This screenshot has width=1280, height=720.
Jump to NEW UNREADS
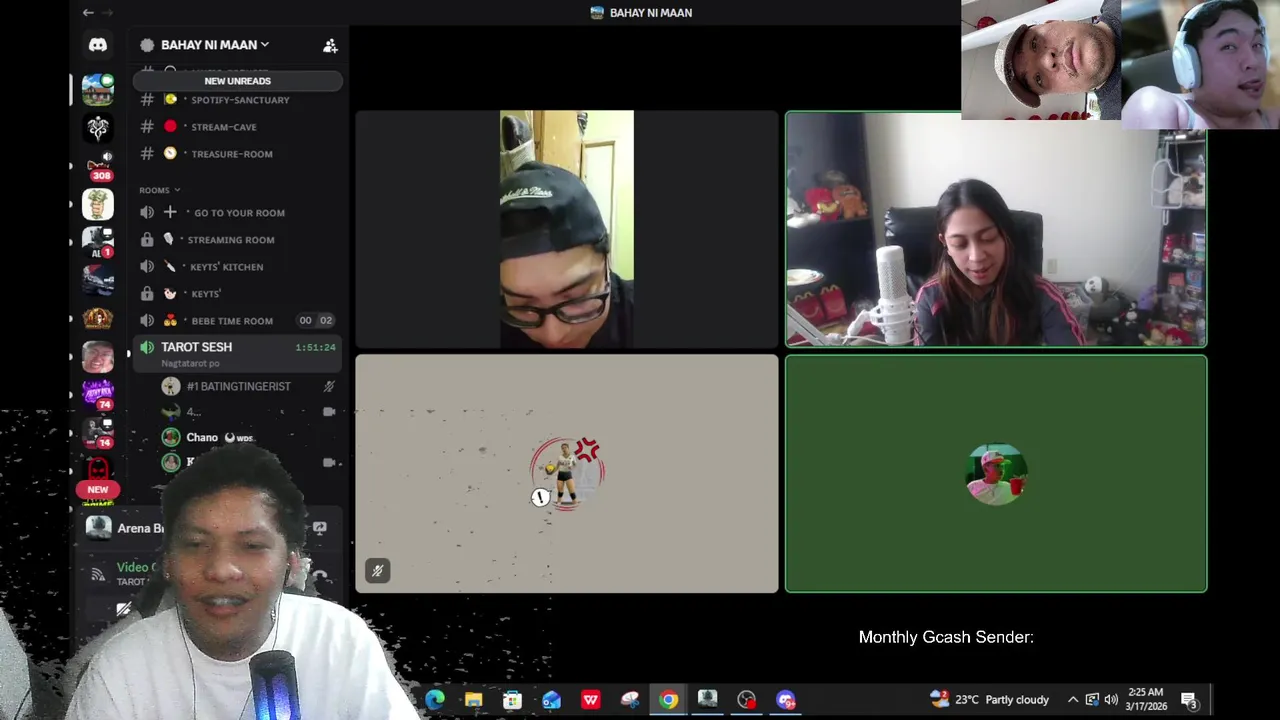(x=237, y=81)
